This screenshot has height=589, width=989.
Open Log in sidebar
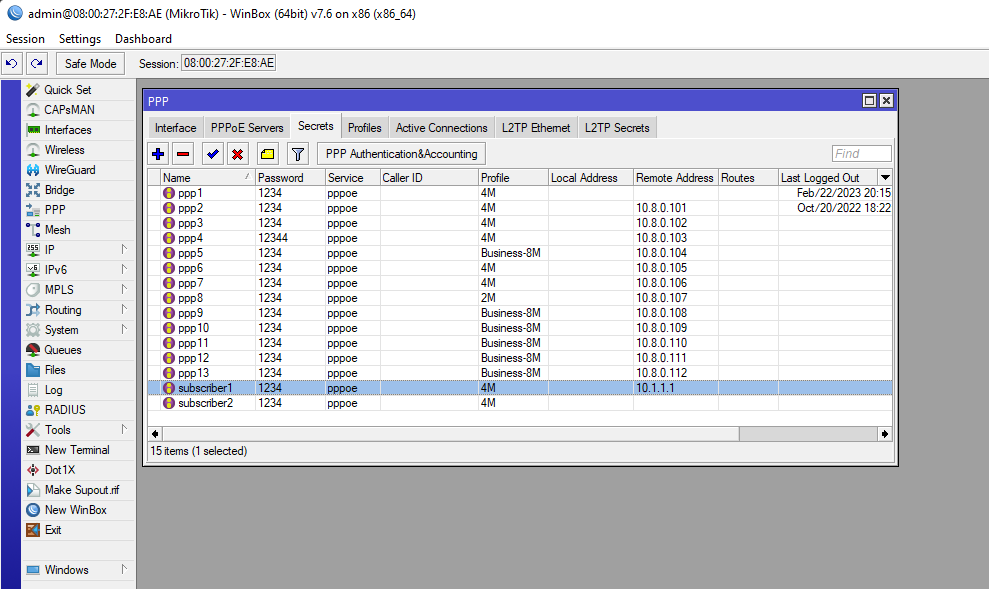79,390
